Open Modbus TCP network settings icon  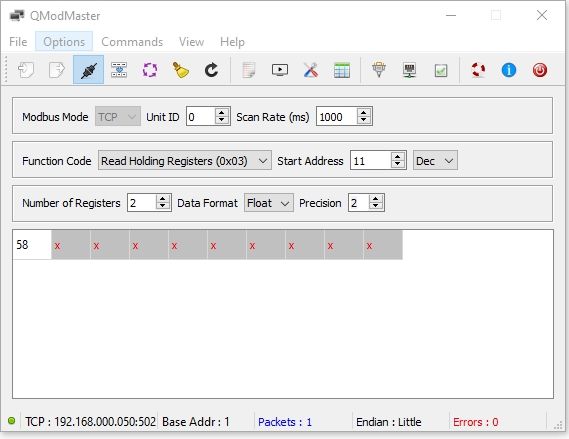coord(410,70)
